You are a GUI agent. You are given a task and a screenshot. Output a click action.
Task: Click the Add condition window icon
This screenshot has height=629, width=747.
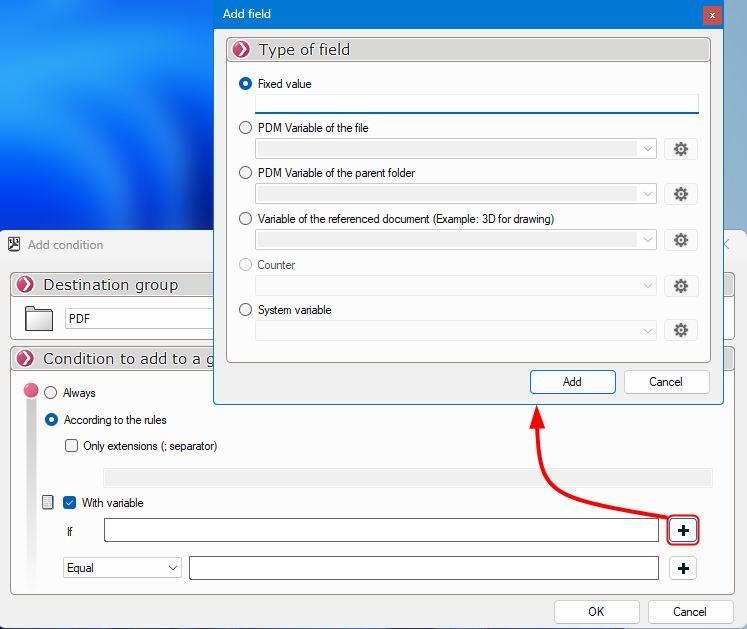click(x=14, y=244)
